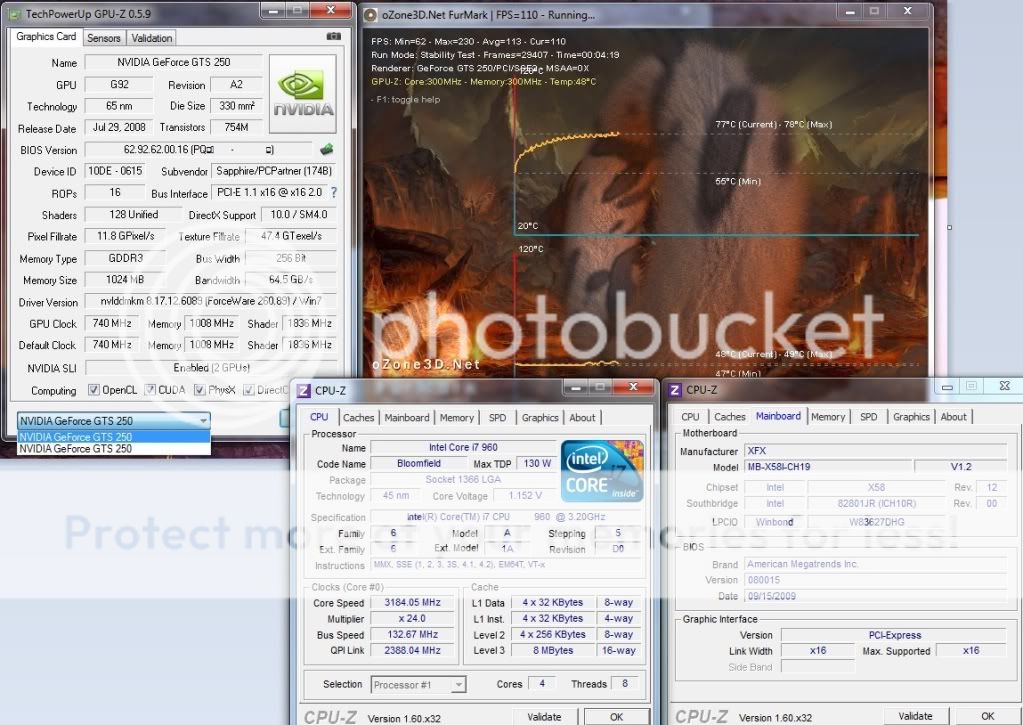This screenshot has height=725, width=1023.
Task: Click the Z icon of the CPU-Z mainboard window
Action: 676,390
